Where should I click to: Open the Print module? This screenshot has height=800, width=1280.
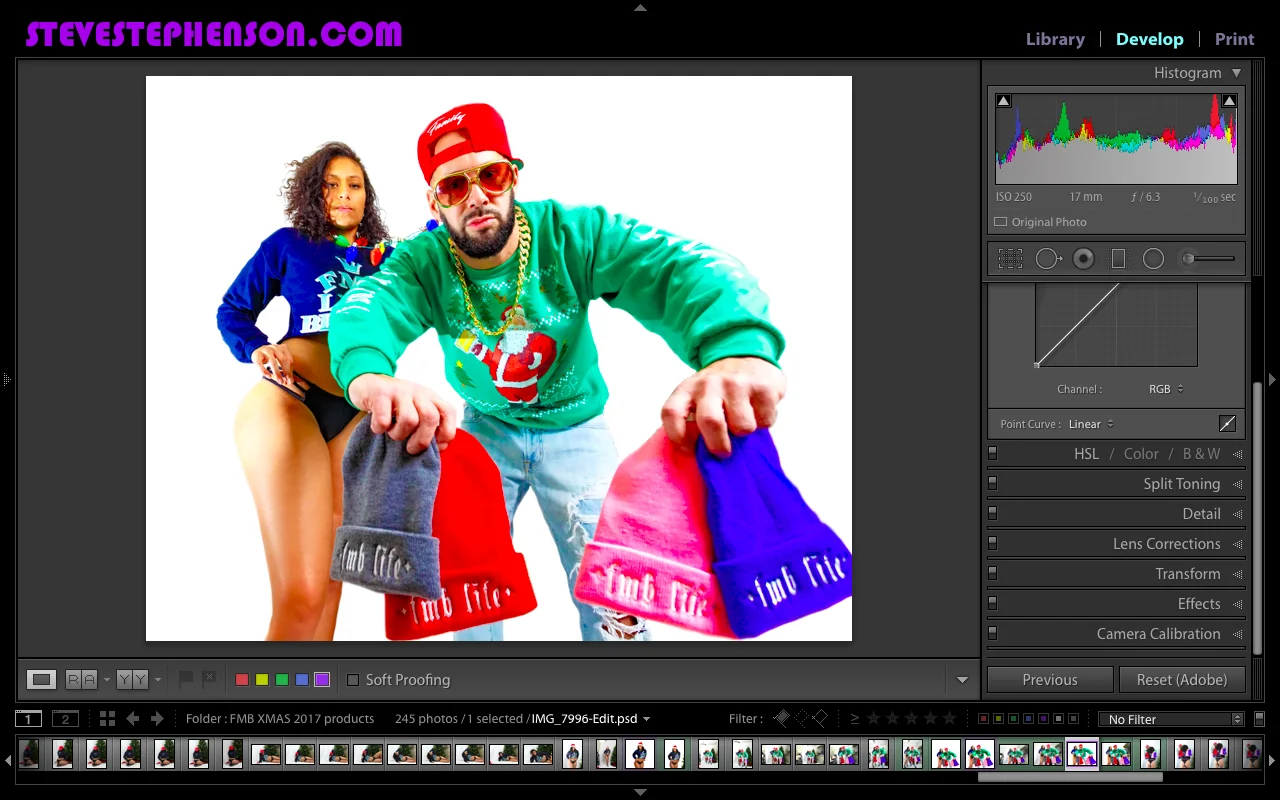[1234, 39]
